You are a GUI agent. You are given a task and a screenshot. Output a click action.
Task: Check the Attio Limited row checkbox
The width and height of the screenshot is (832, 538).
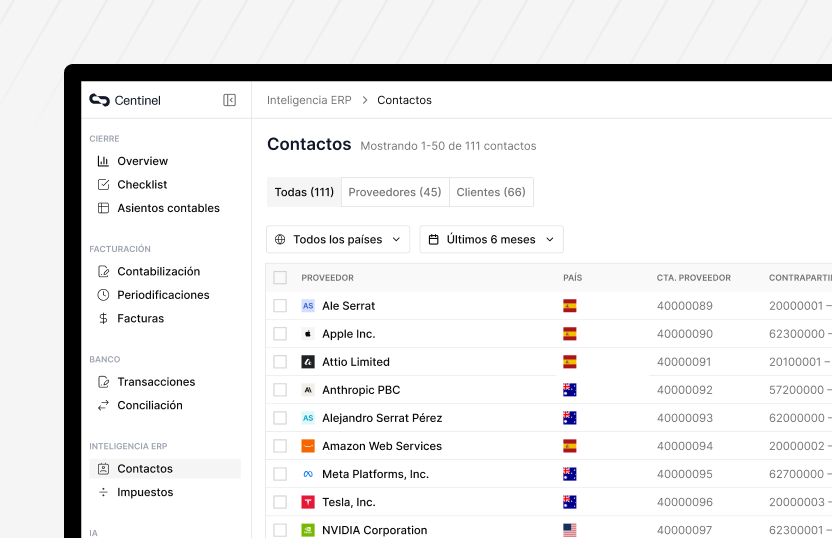point(280,362)
